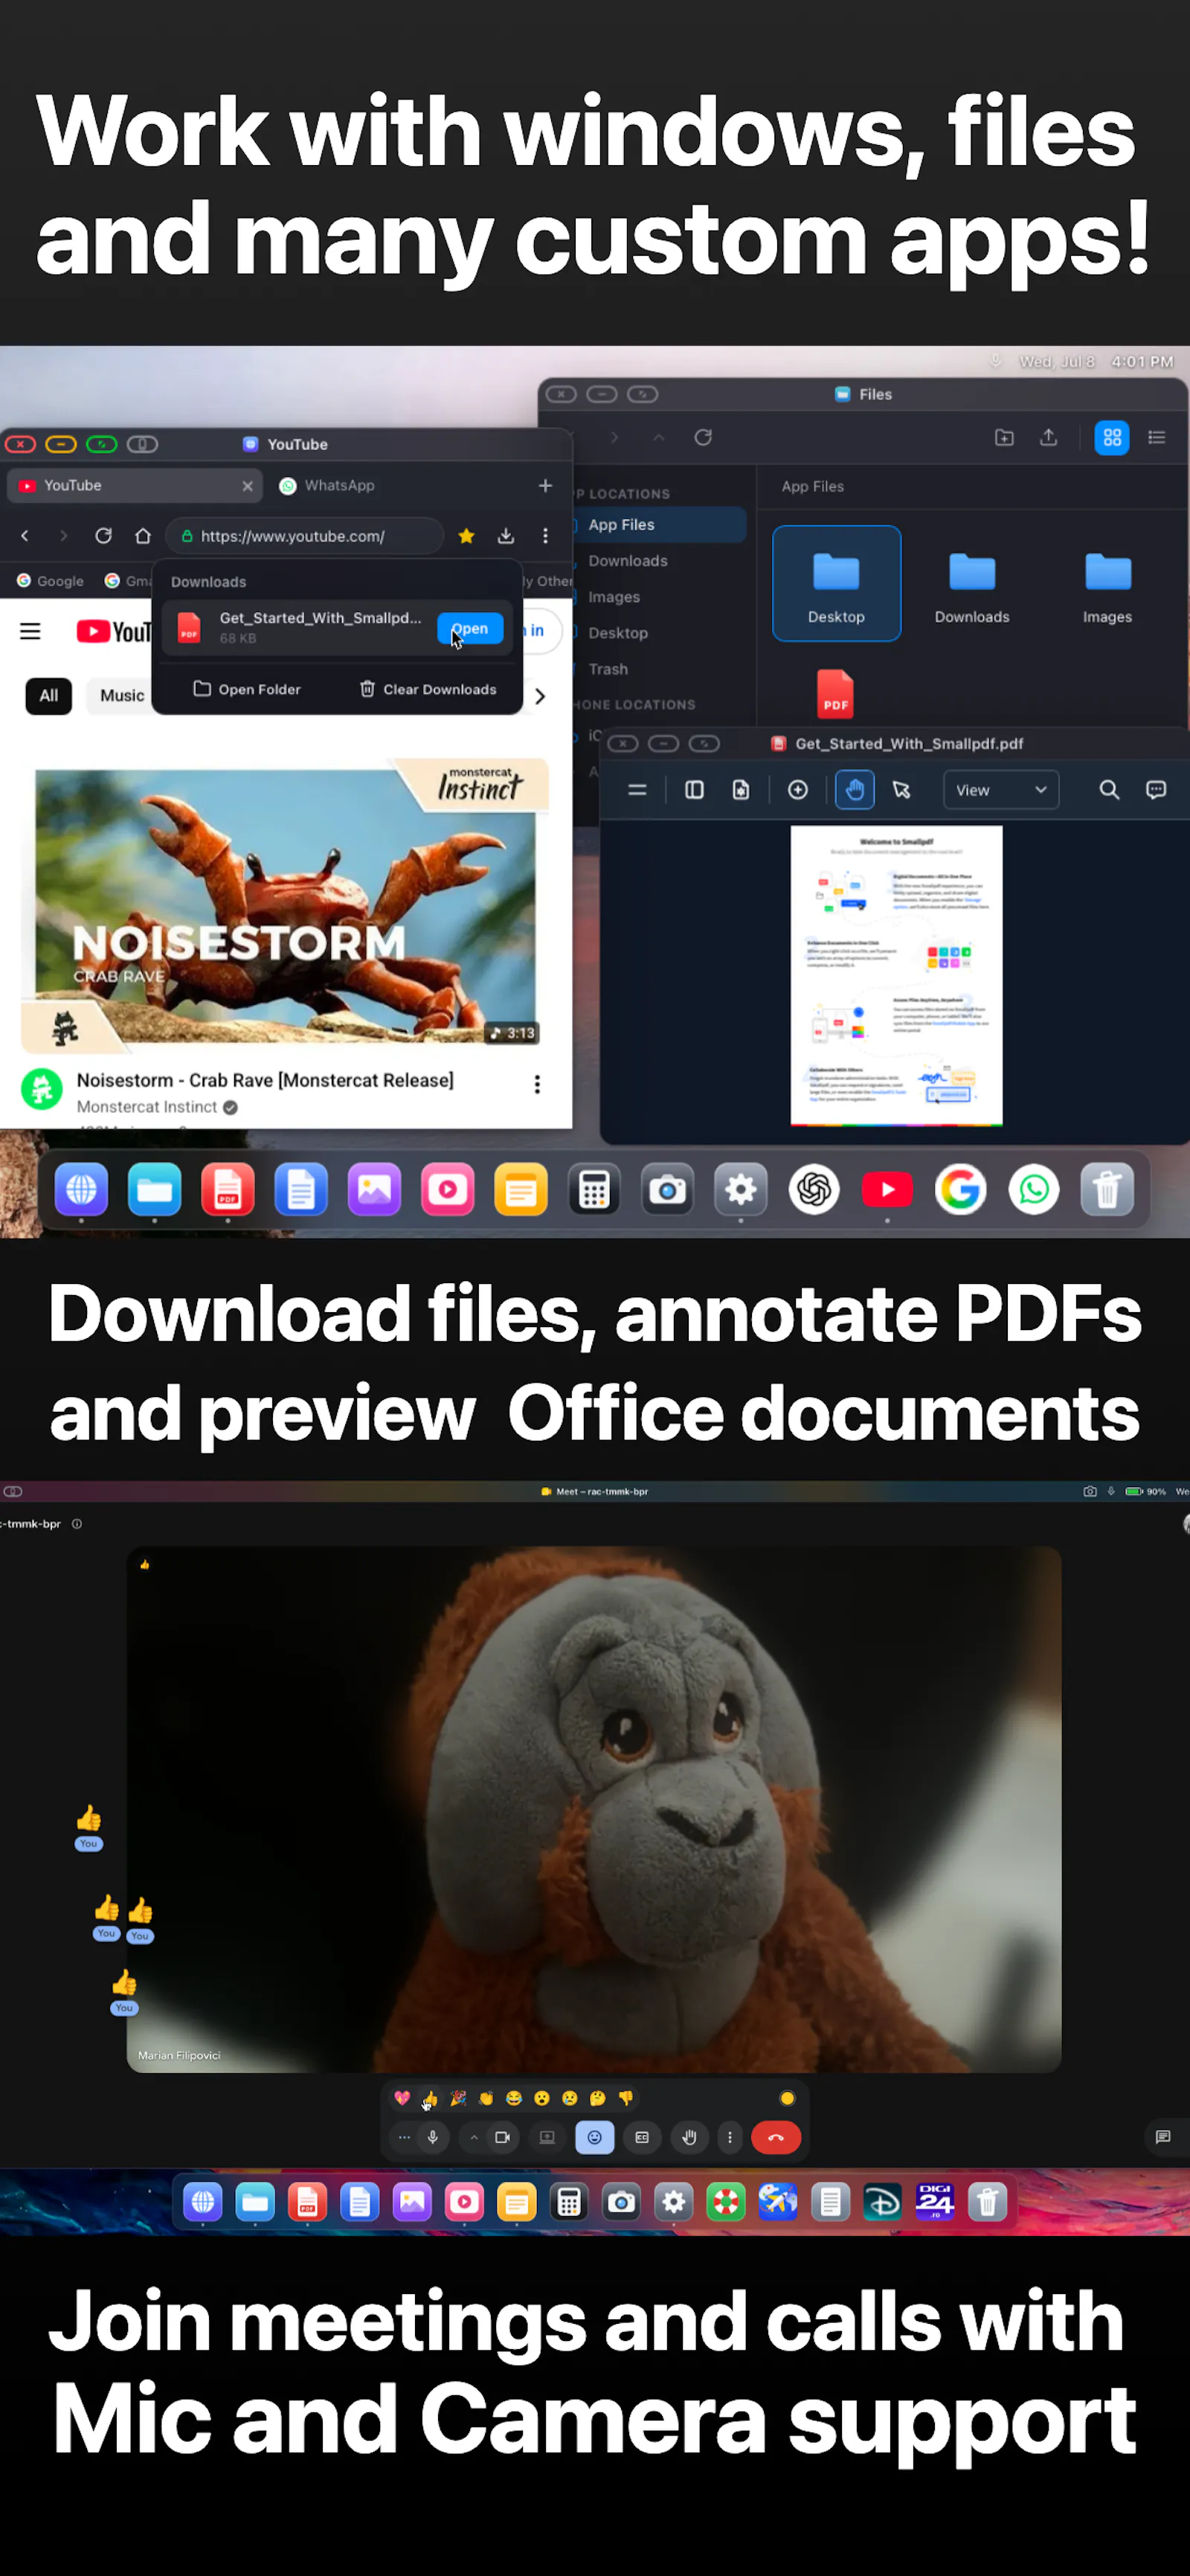Open the YouTube hamburger menu
This screenshot has width=1190, height=2576.
(x=30, y=631)
